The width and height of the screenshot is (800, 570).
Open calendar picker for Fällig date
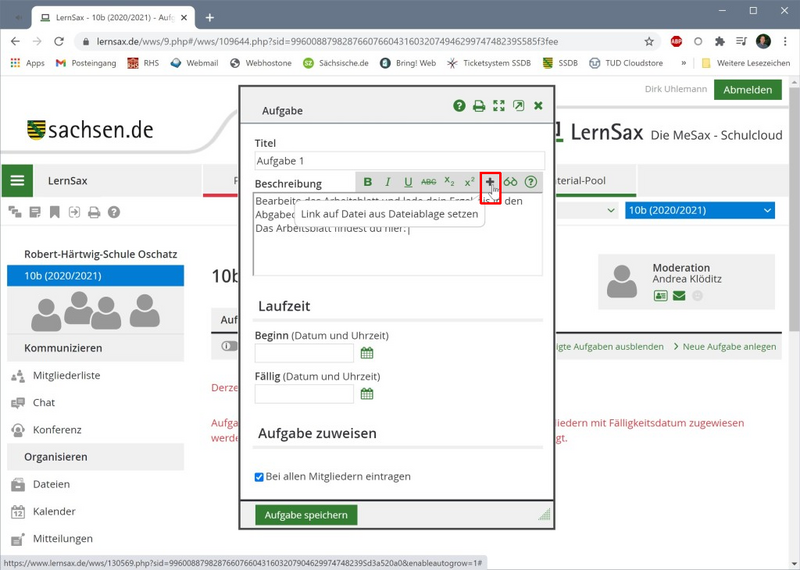click(x=367, y=394)
